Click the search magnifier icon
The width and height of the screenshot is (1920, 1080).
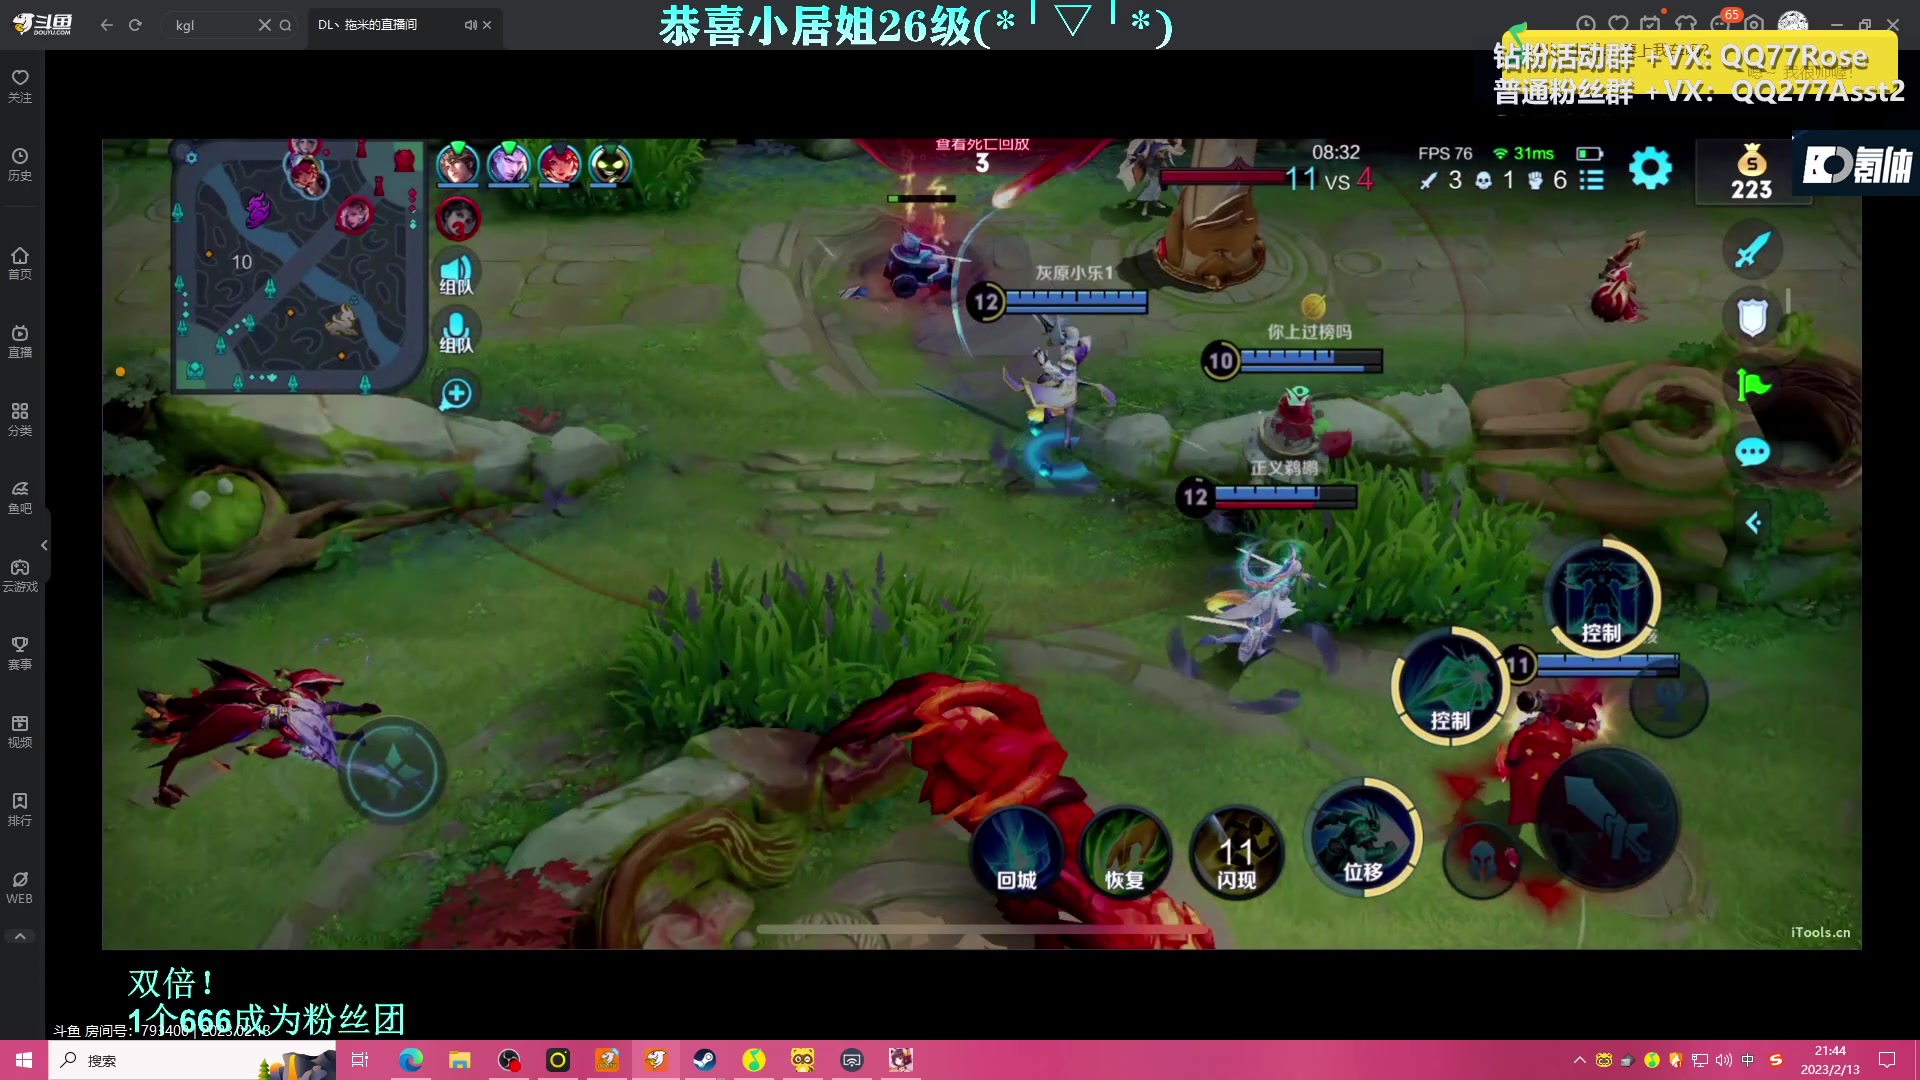pos(285,25)
